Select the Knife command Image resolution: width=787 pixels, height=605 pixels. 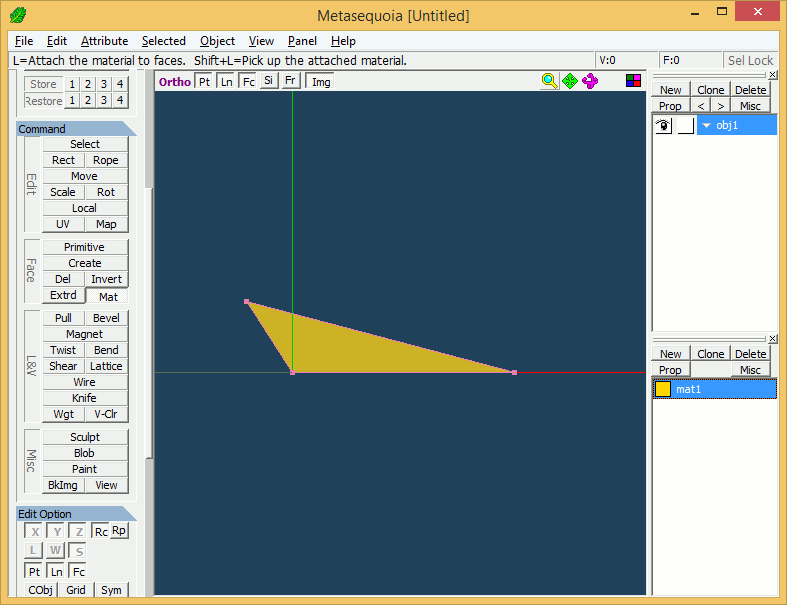coord(84,398)
